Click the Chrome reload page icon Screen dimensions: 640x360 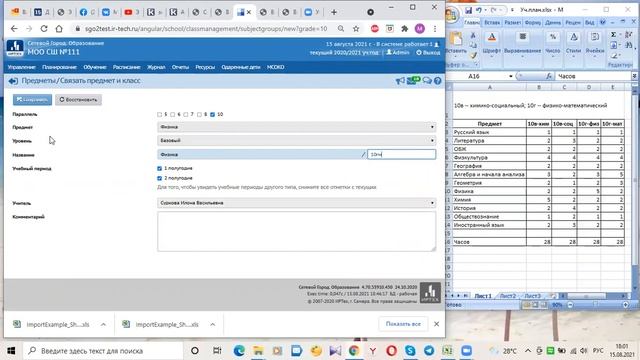44,29
